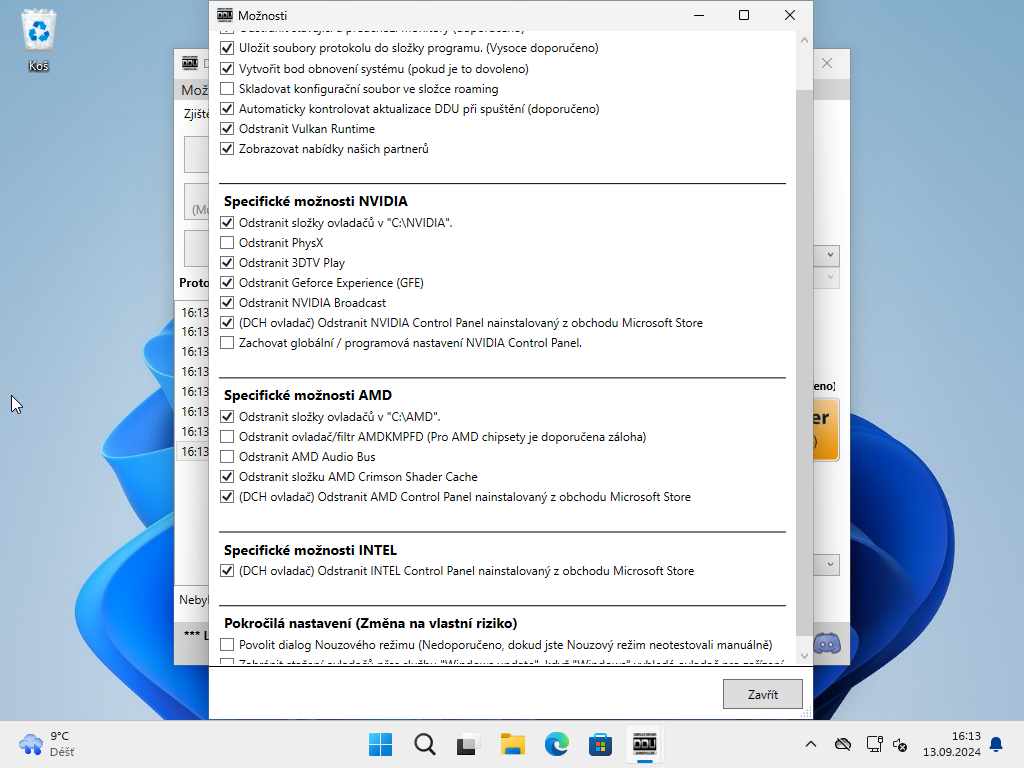Click the DDU app icon in the taskbar
Screen dimensions: 1024x768
coord(644,744)
